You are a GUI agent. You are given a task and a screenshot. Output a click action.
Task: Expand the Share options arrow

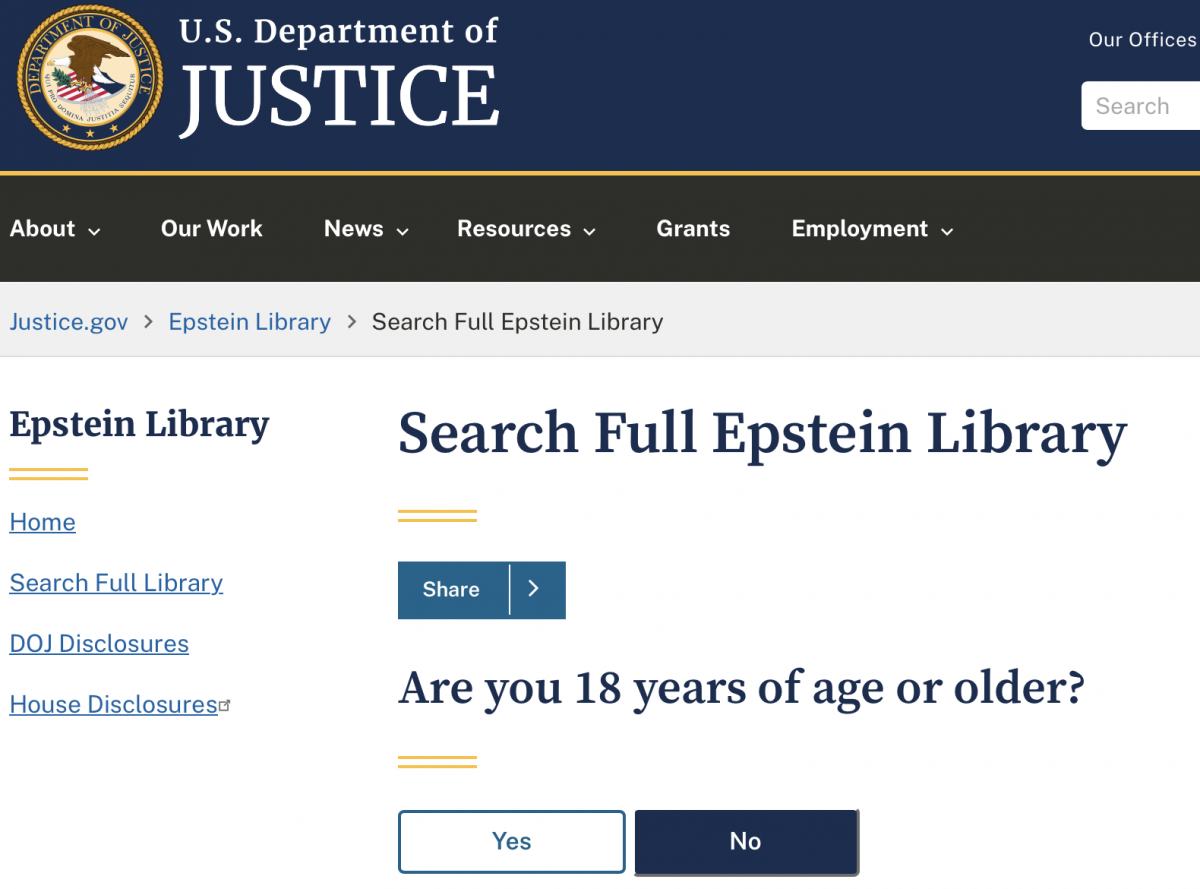tap(534, 590)
